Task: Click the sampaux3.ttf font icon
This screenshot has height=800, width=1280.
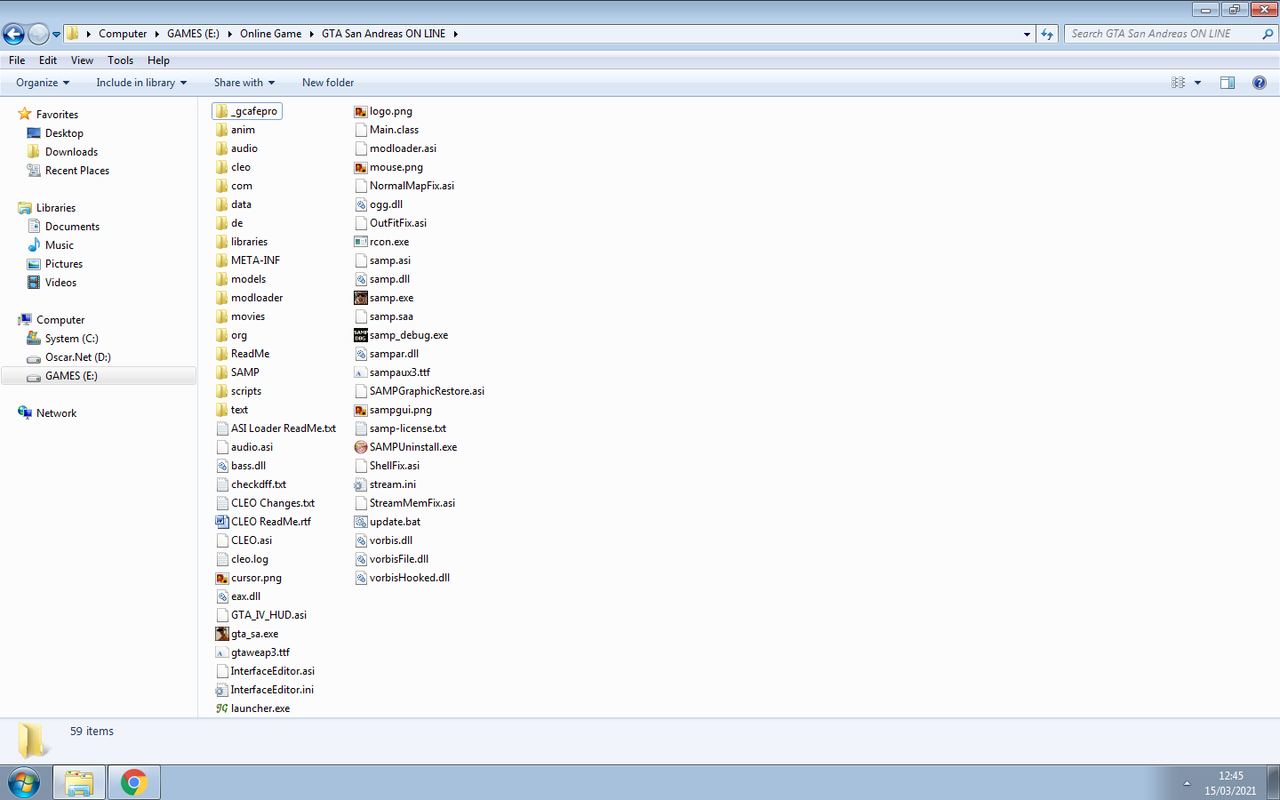Action: point(361,372)
